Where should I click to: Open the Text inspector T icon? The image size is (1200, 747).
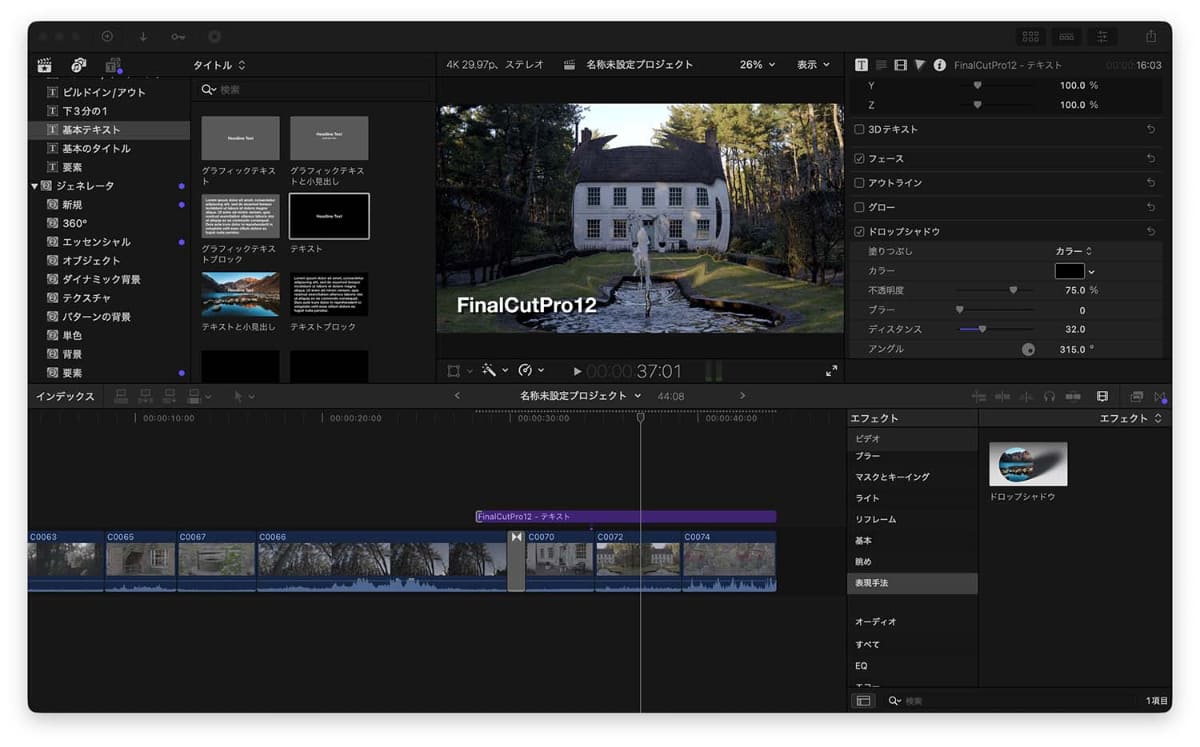coord(862,65)
